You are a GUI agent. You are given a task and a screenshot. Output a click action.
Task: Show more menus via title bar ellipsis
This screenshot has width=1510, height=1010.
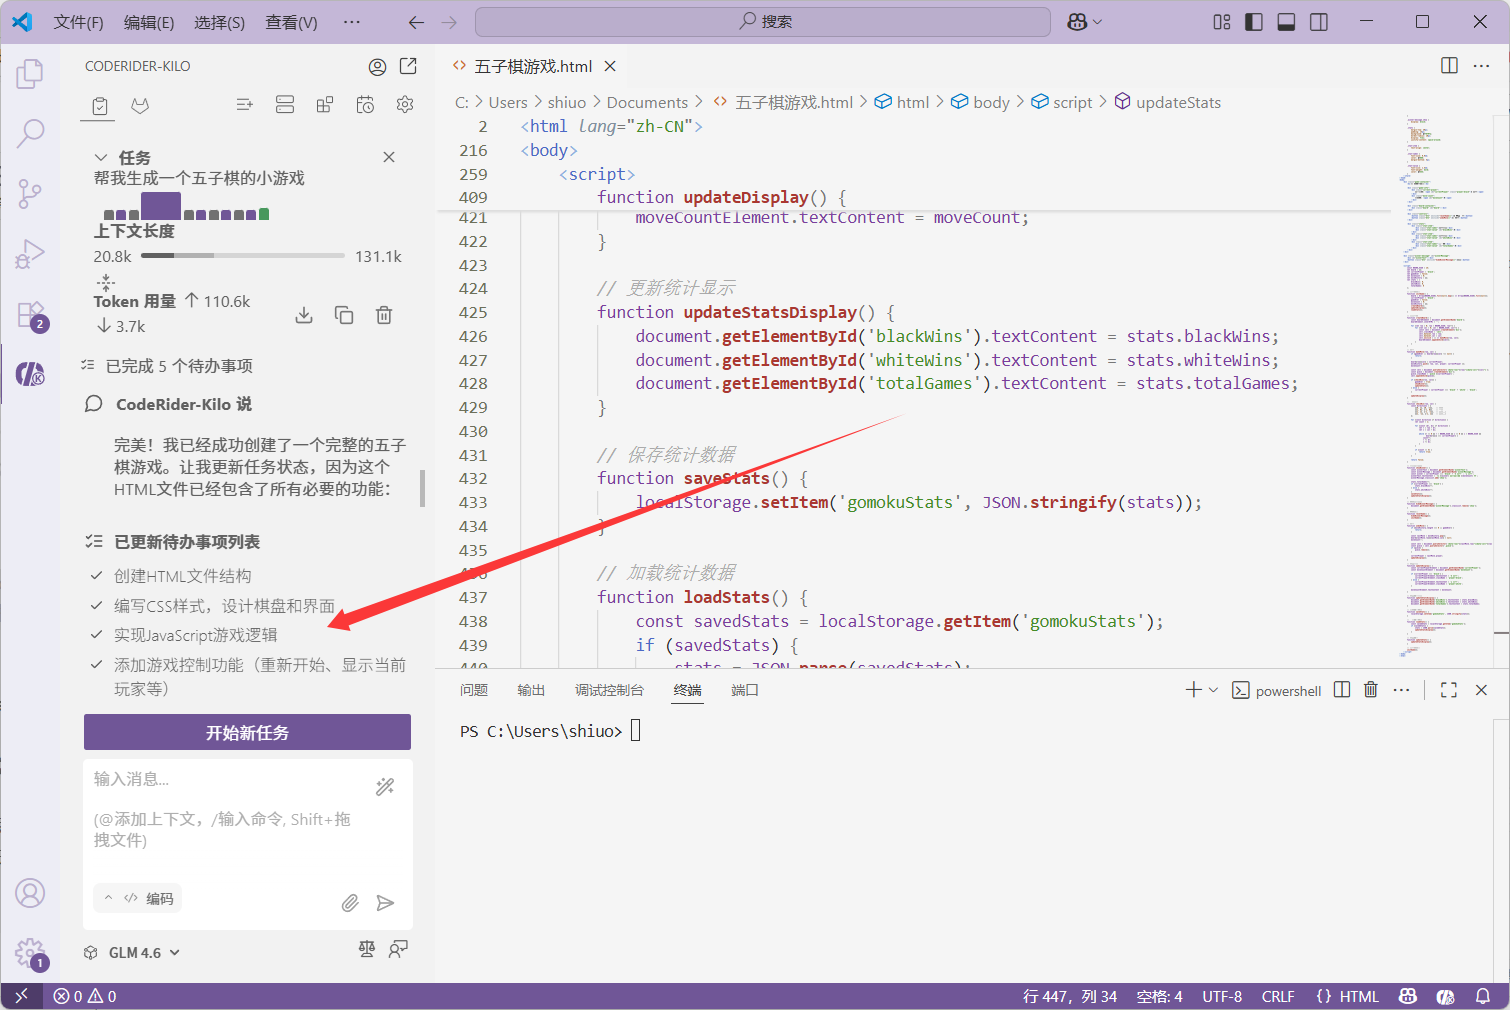pos(352,22)
